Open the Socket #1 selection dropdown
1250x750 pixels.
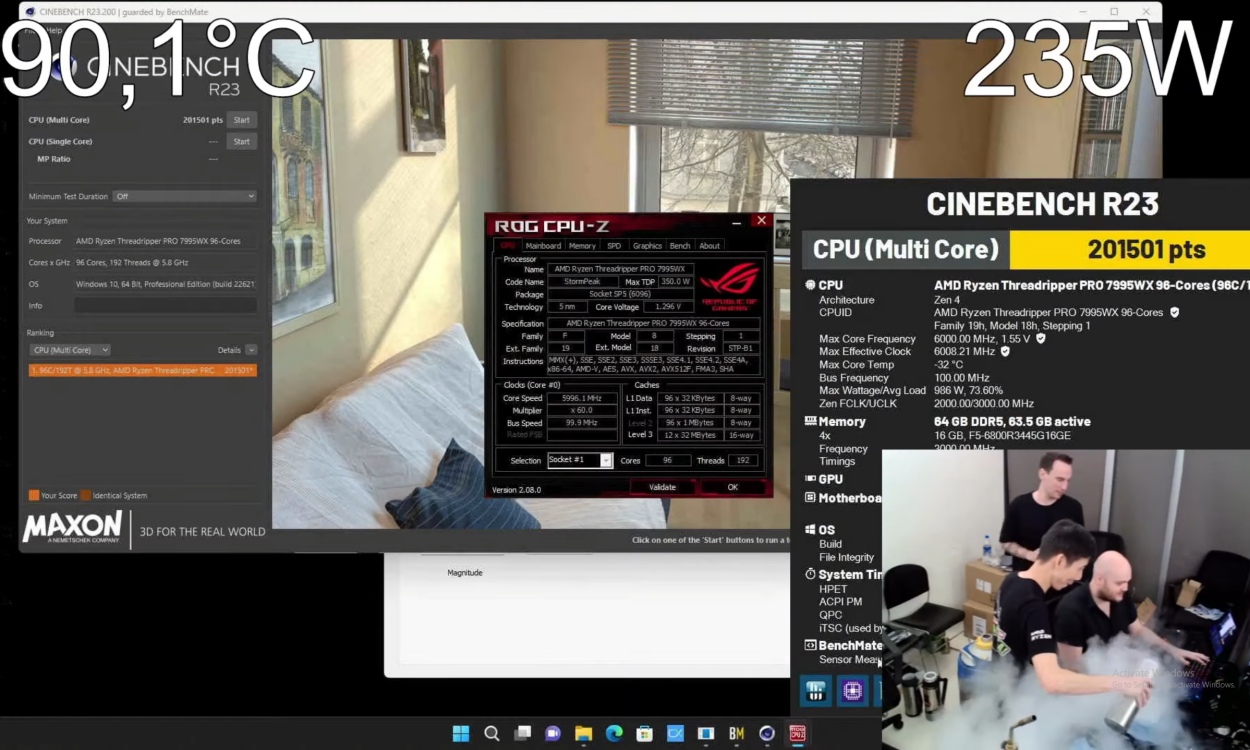click(x=580, y=460)
